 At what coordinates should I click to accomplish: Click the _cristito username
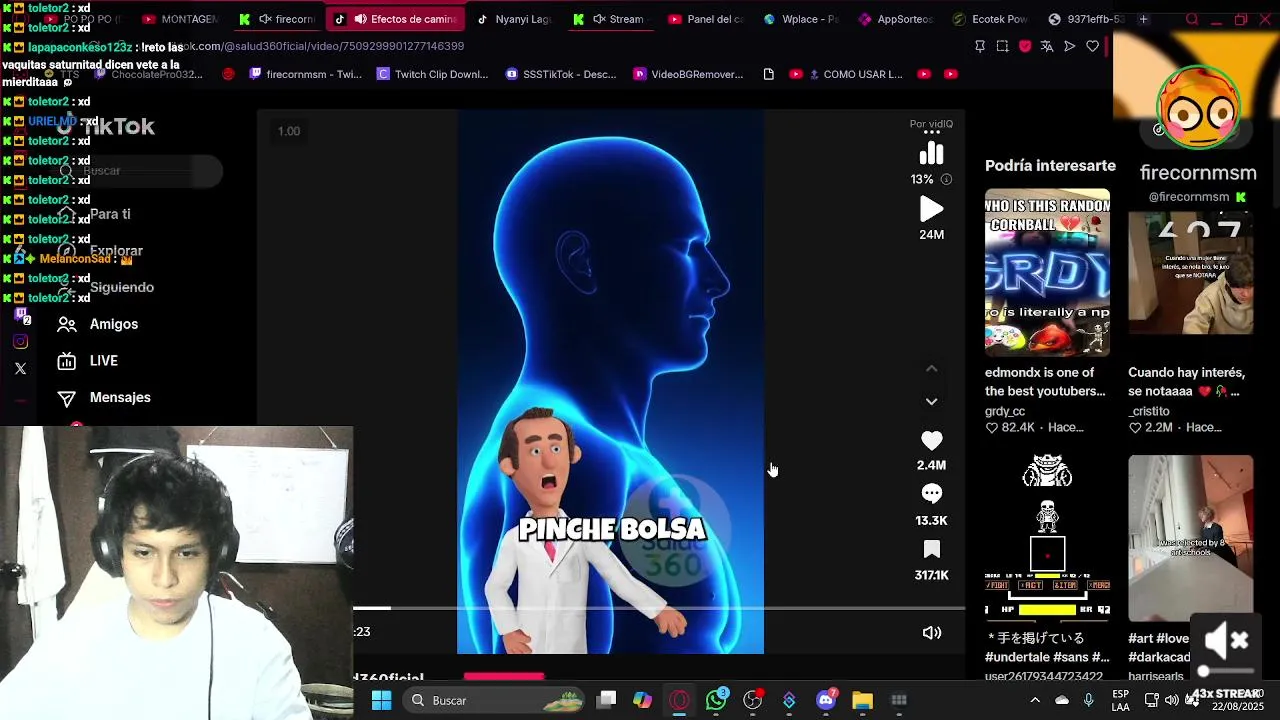tap(1149, 411)
